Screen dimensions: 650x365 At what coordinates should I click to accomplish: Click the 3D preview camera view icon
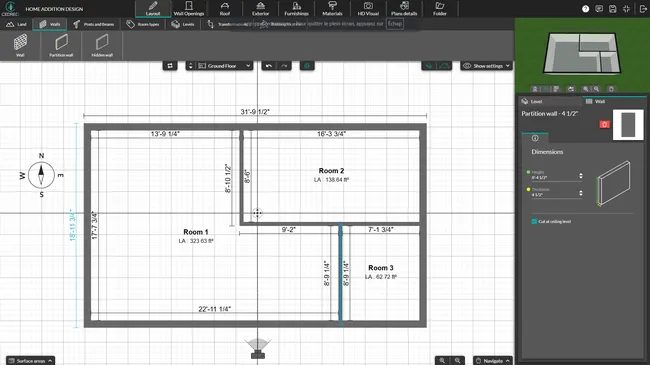point(571,89)
